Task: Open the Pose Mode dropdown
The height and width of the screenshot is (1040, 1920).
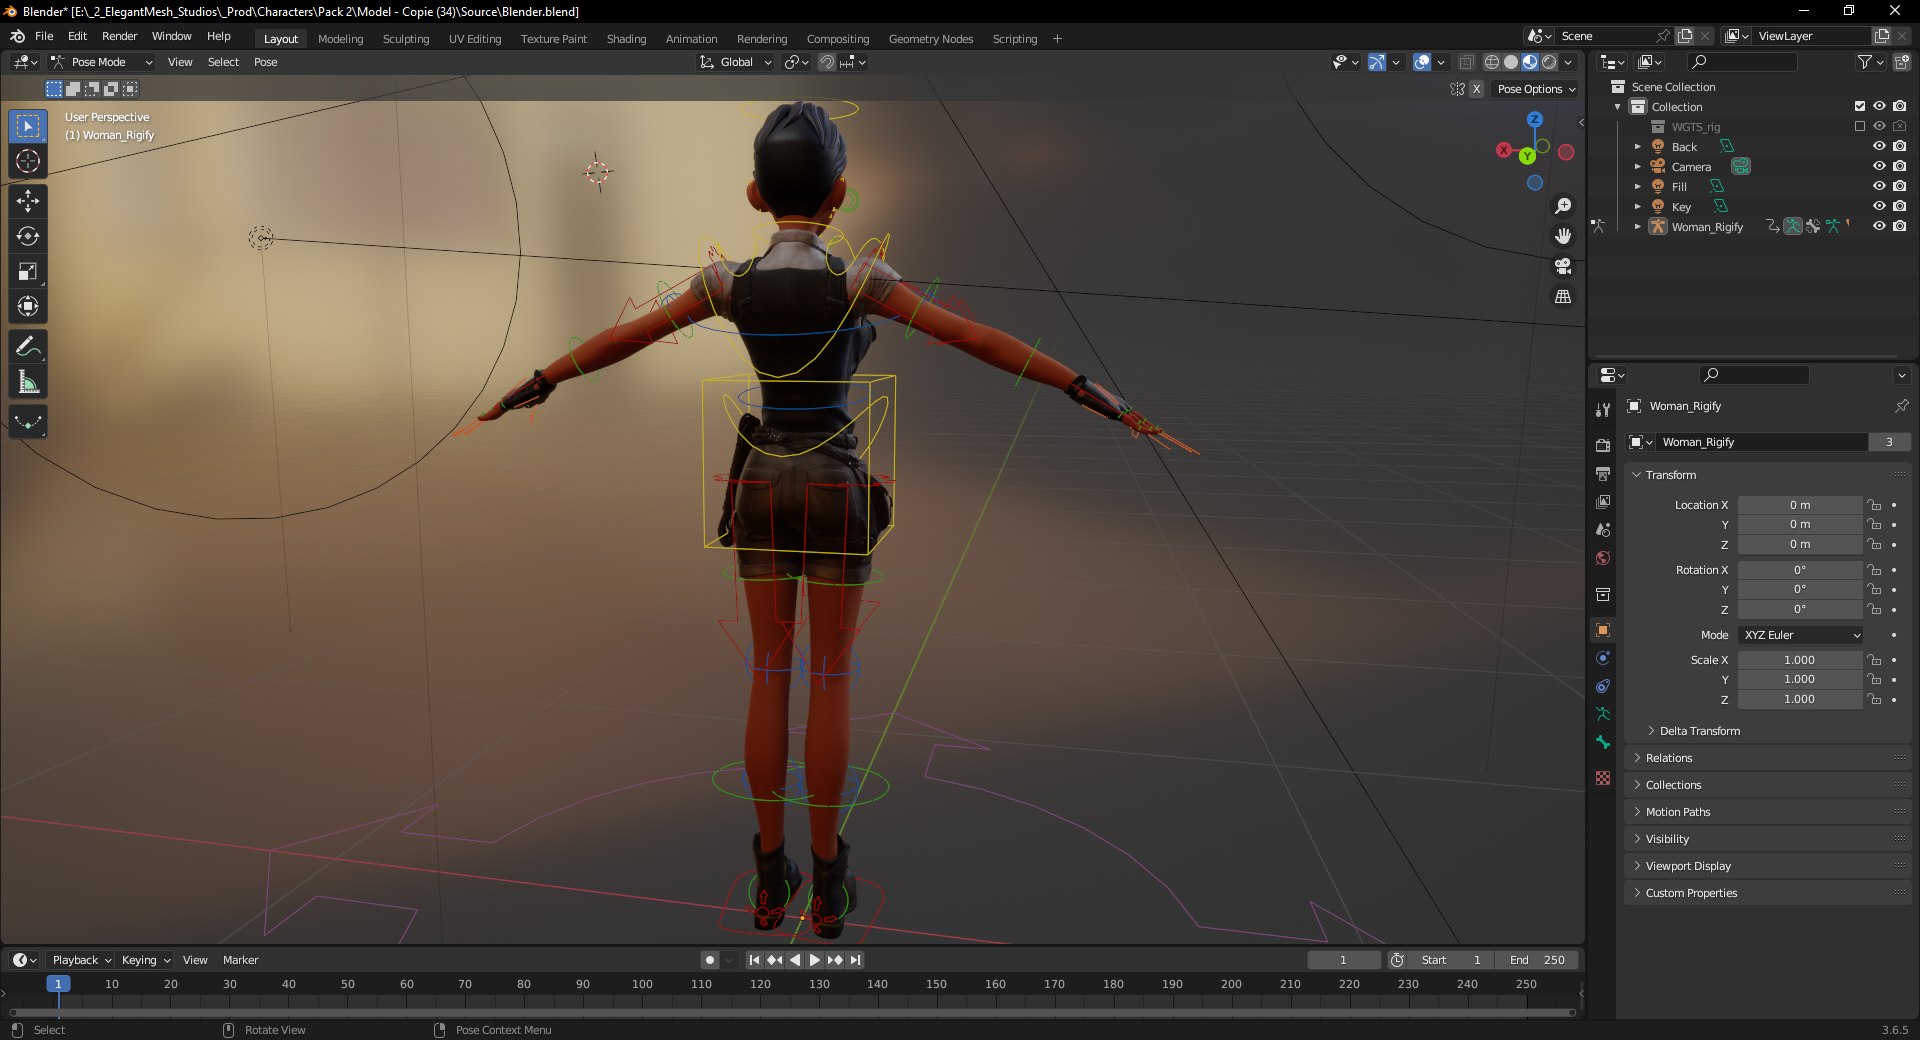Action: (102, 62)
